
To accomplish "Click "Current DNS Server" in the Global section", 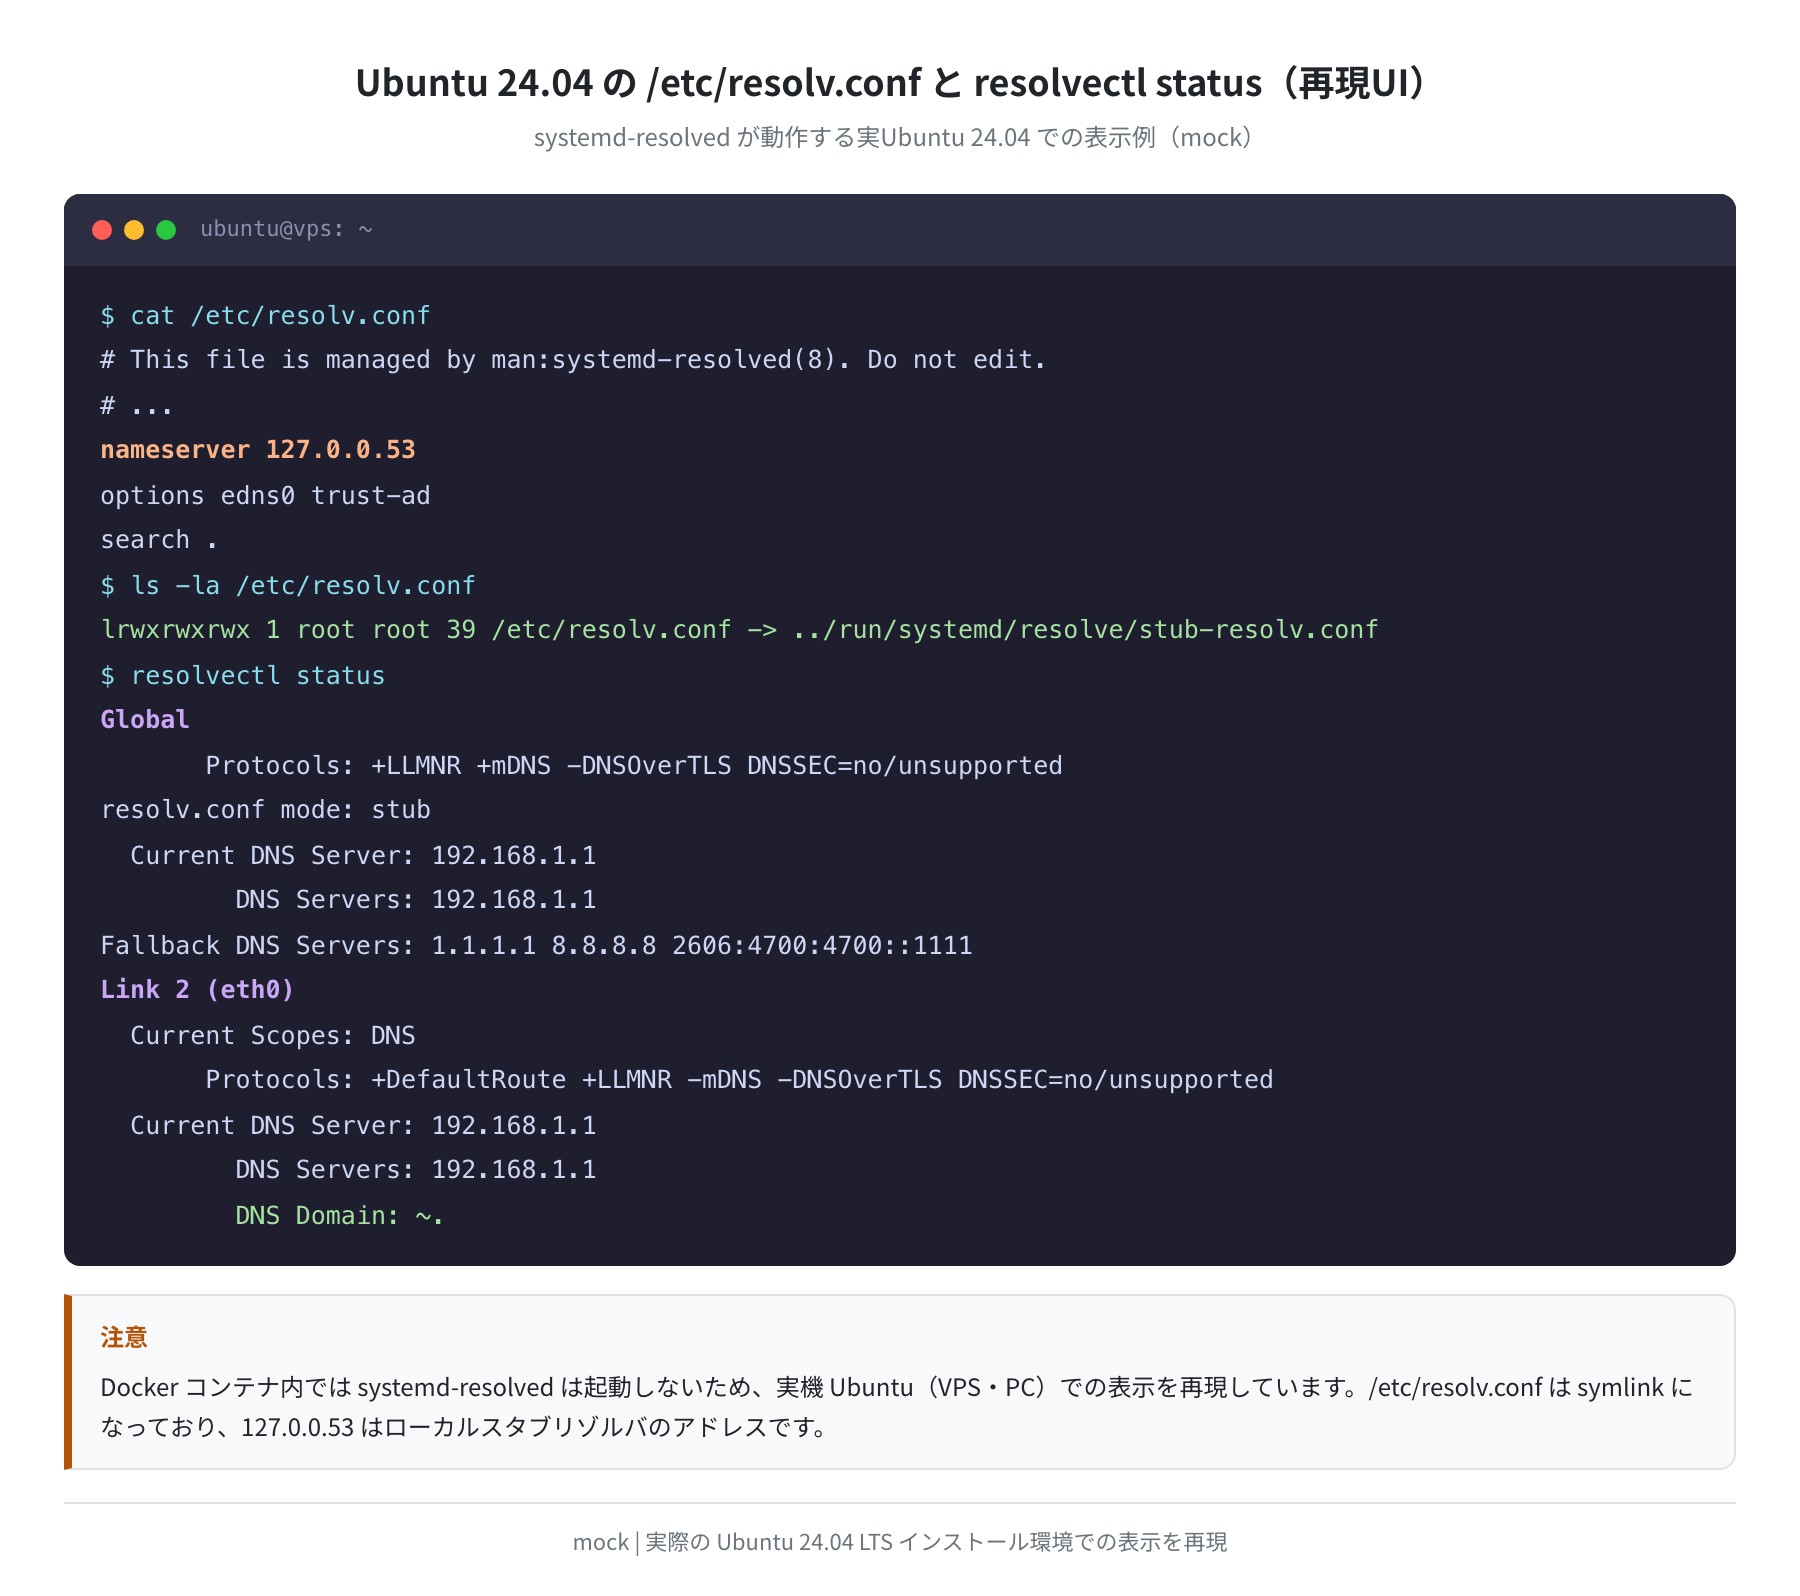I will click(363, 856).
